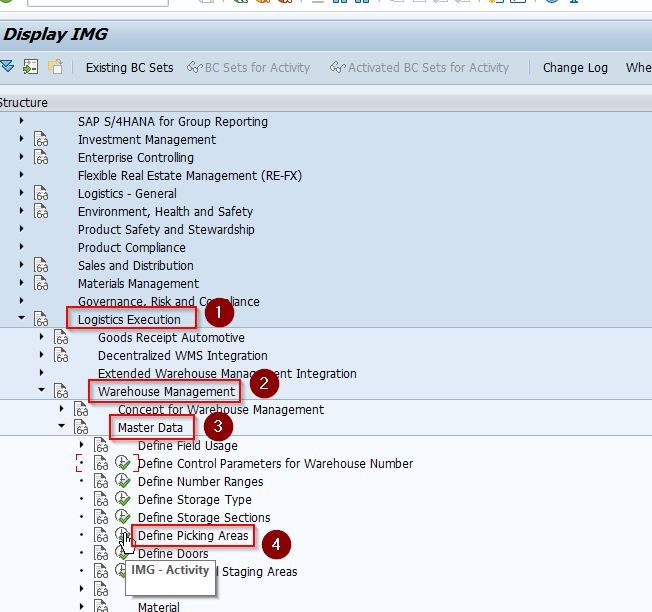Image resolution: width=652 pixels, height=612 pixels.
Task: Select Define Doors entry
Action: pos(173,553)
